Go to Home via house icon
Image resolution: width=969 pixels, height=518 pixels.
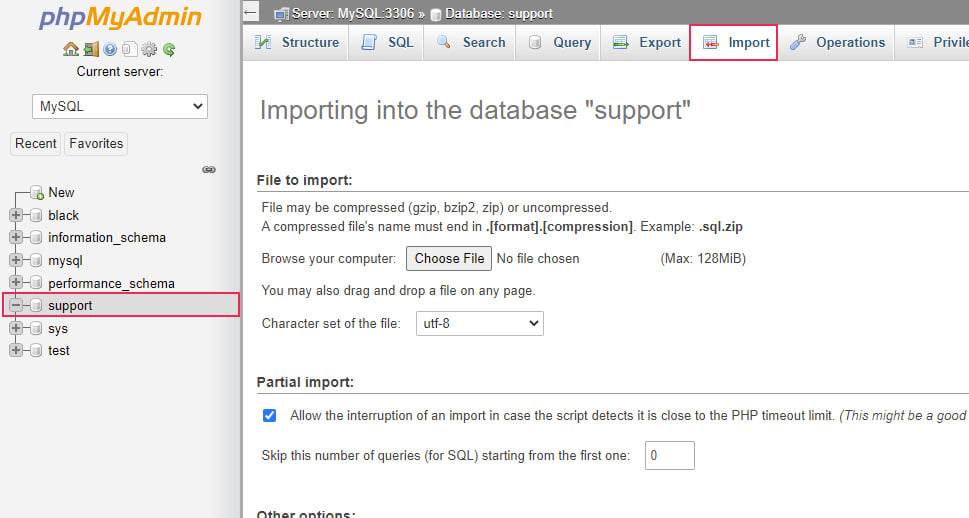point(70,49)
